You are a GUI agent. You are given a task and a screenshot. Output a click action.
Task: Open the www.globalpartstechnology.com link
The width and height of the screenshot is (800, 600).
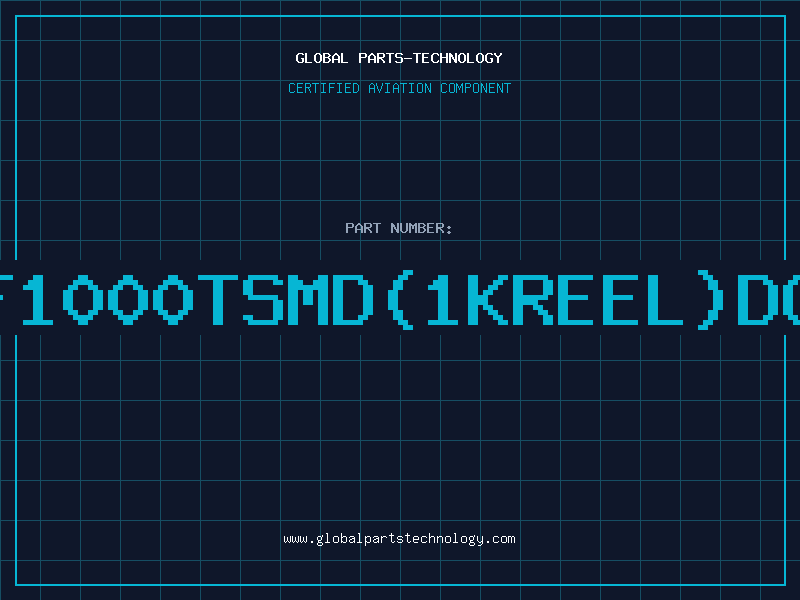399,539
